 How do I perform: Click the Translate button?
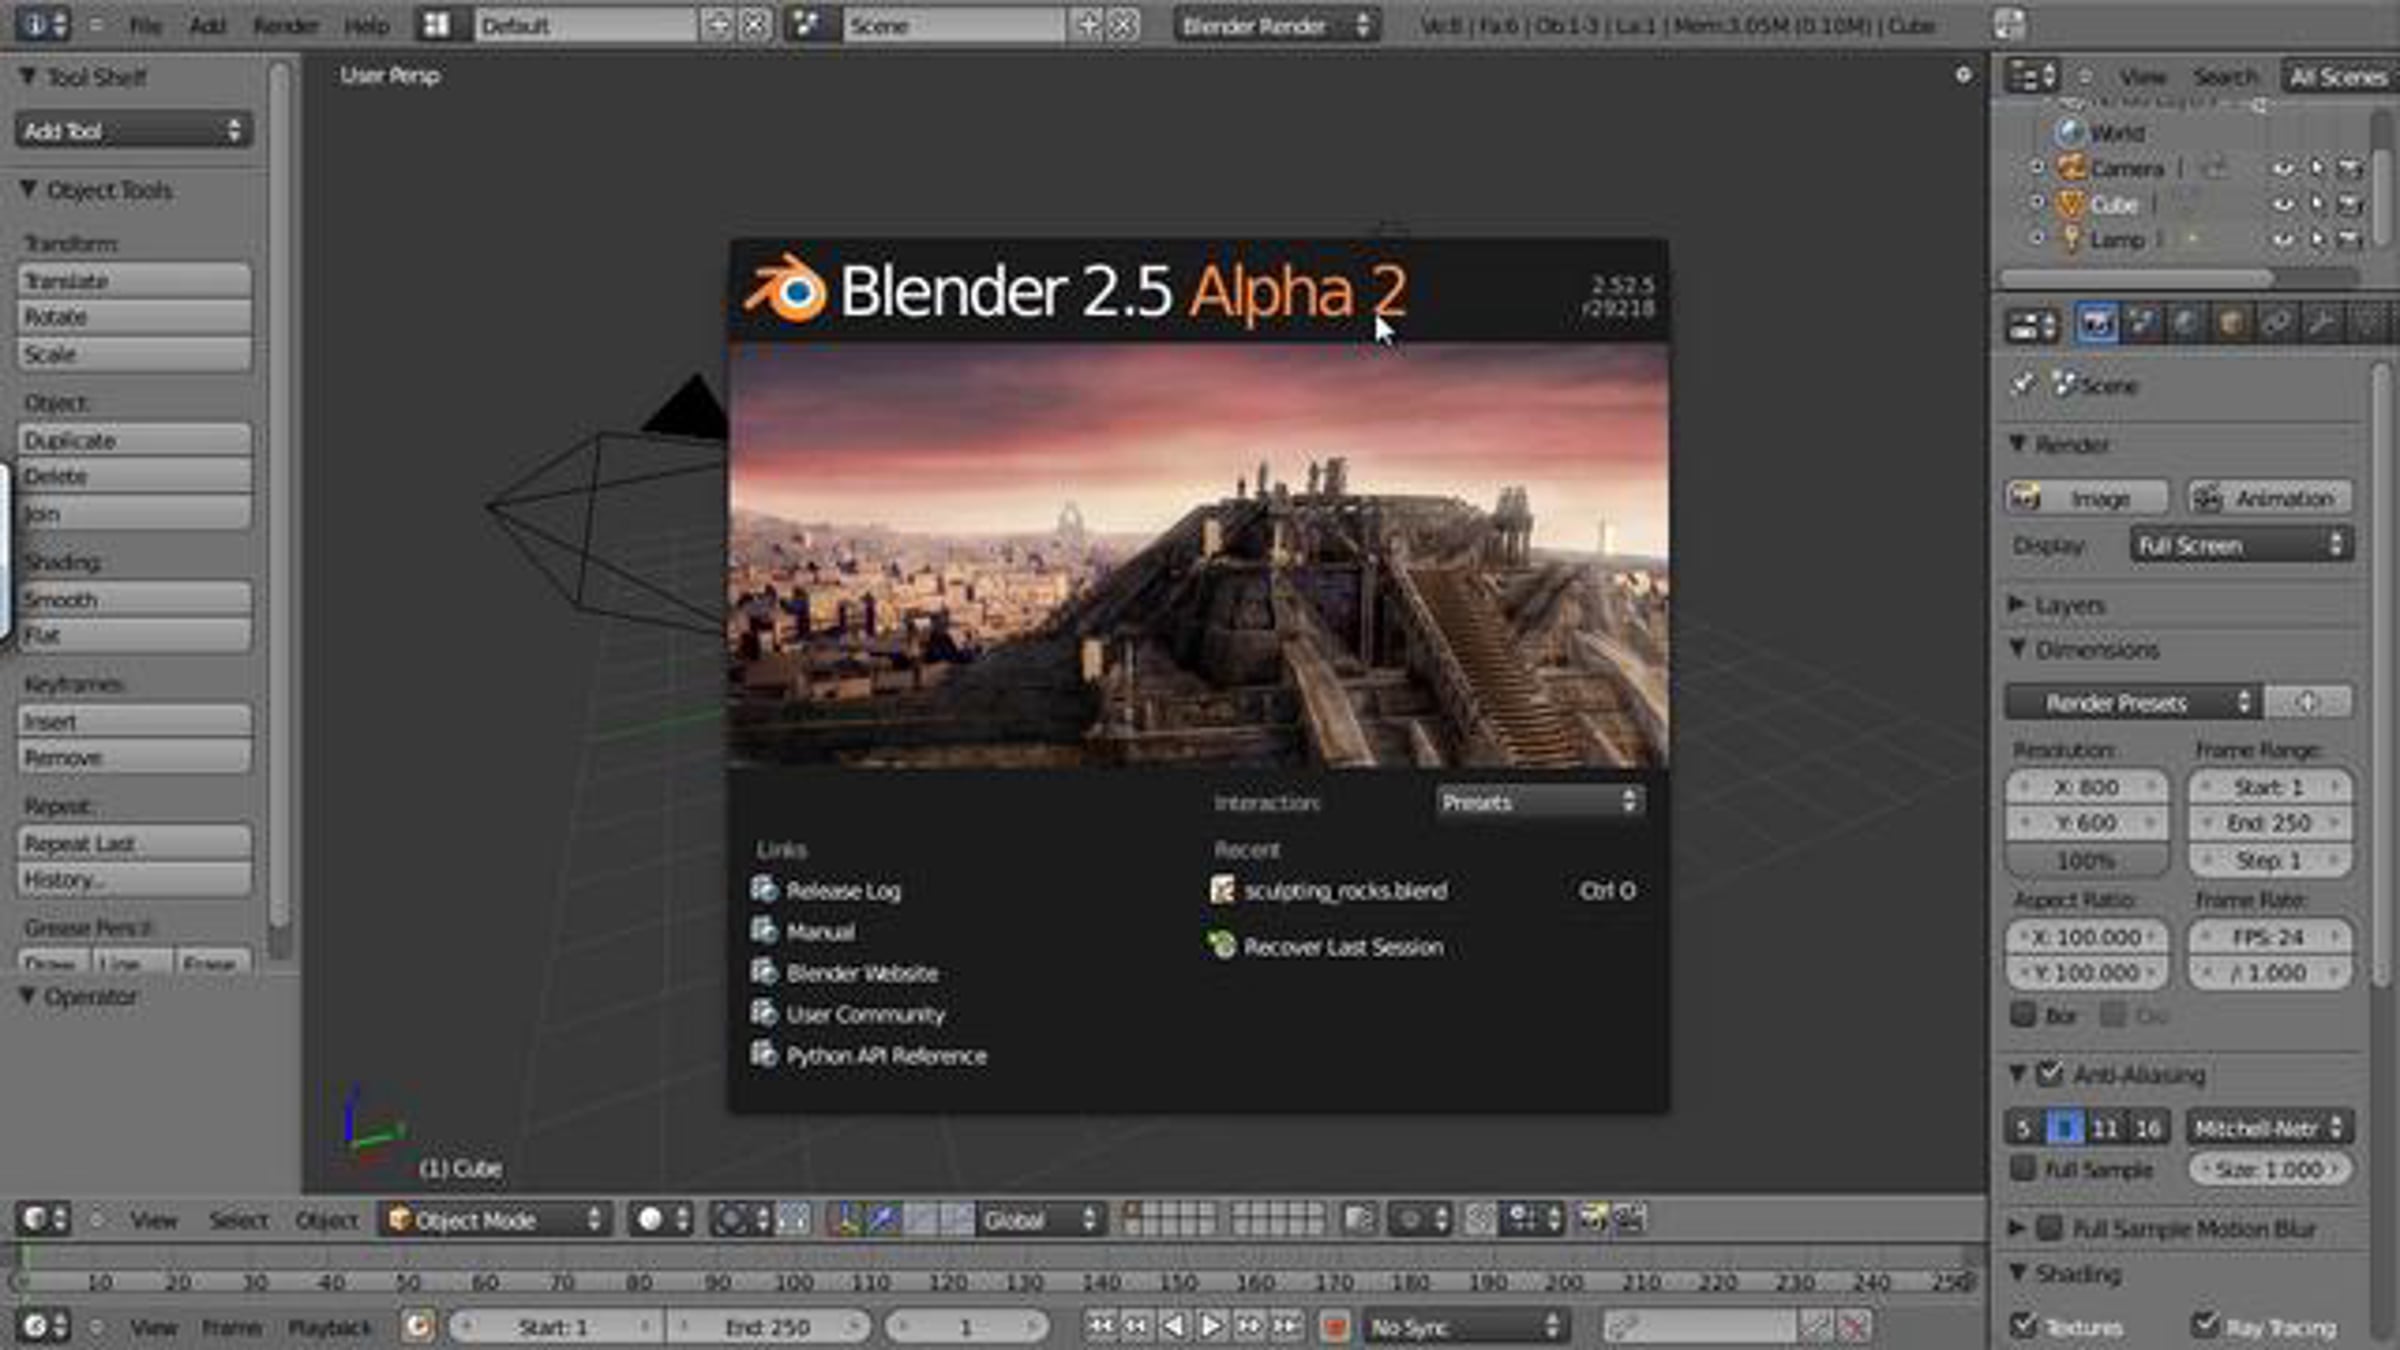[134, 281]
